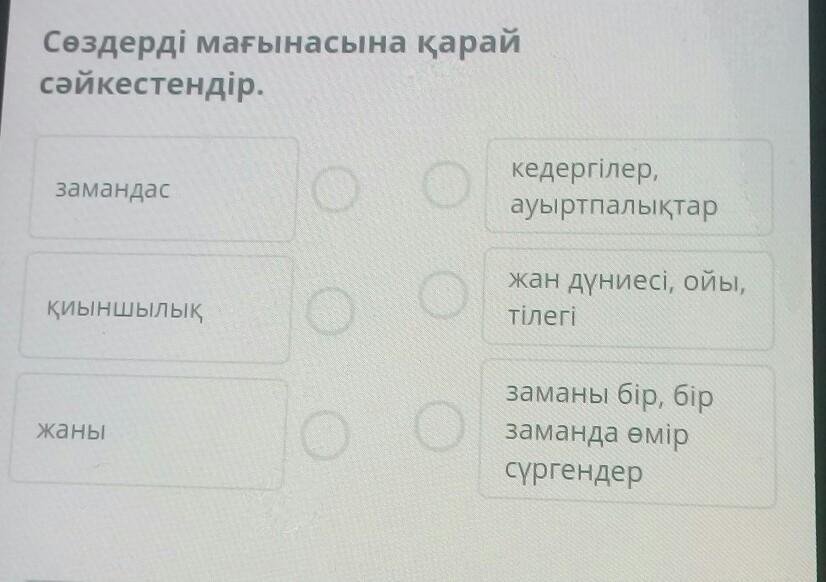
Task: Select the connector circle beside жаны
Action: [x=324, y=432]
